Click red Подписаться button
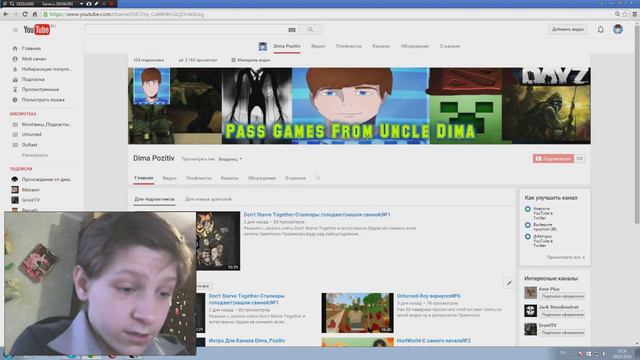The image size is (640, 360). coord(553,158)
